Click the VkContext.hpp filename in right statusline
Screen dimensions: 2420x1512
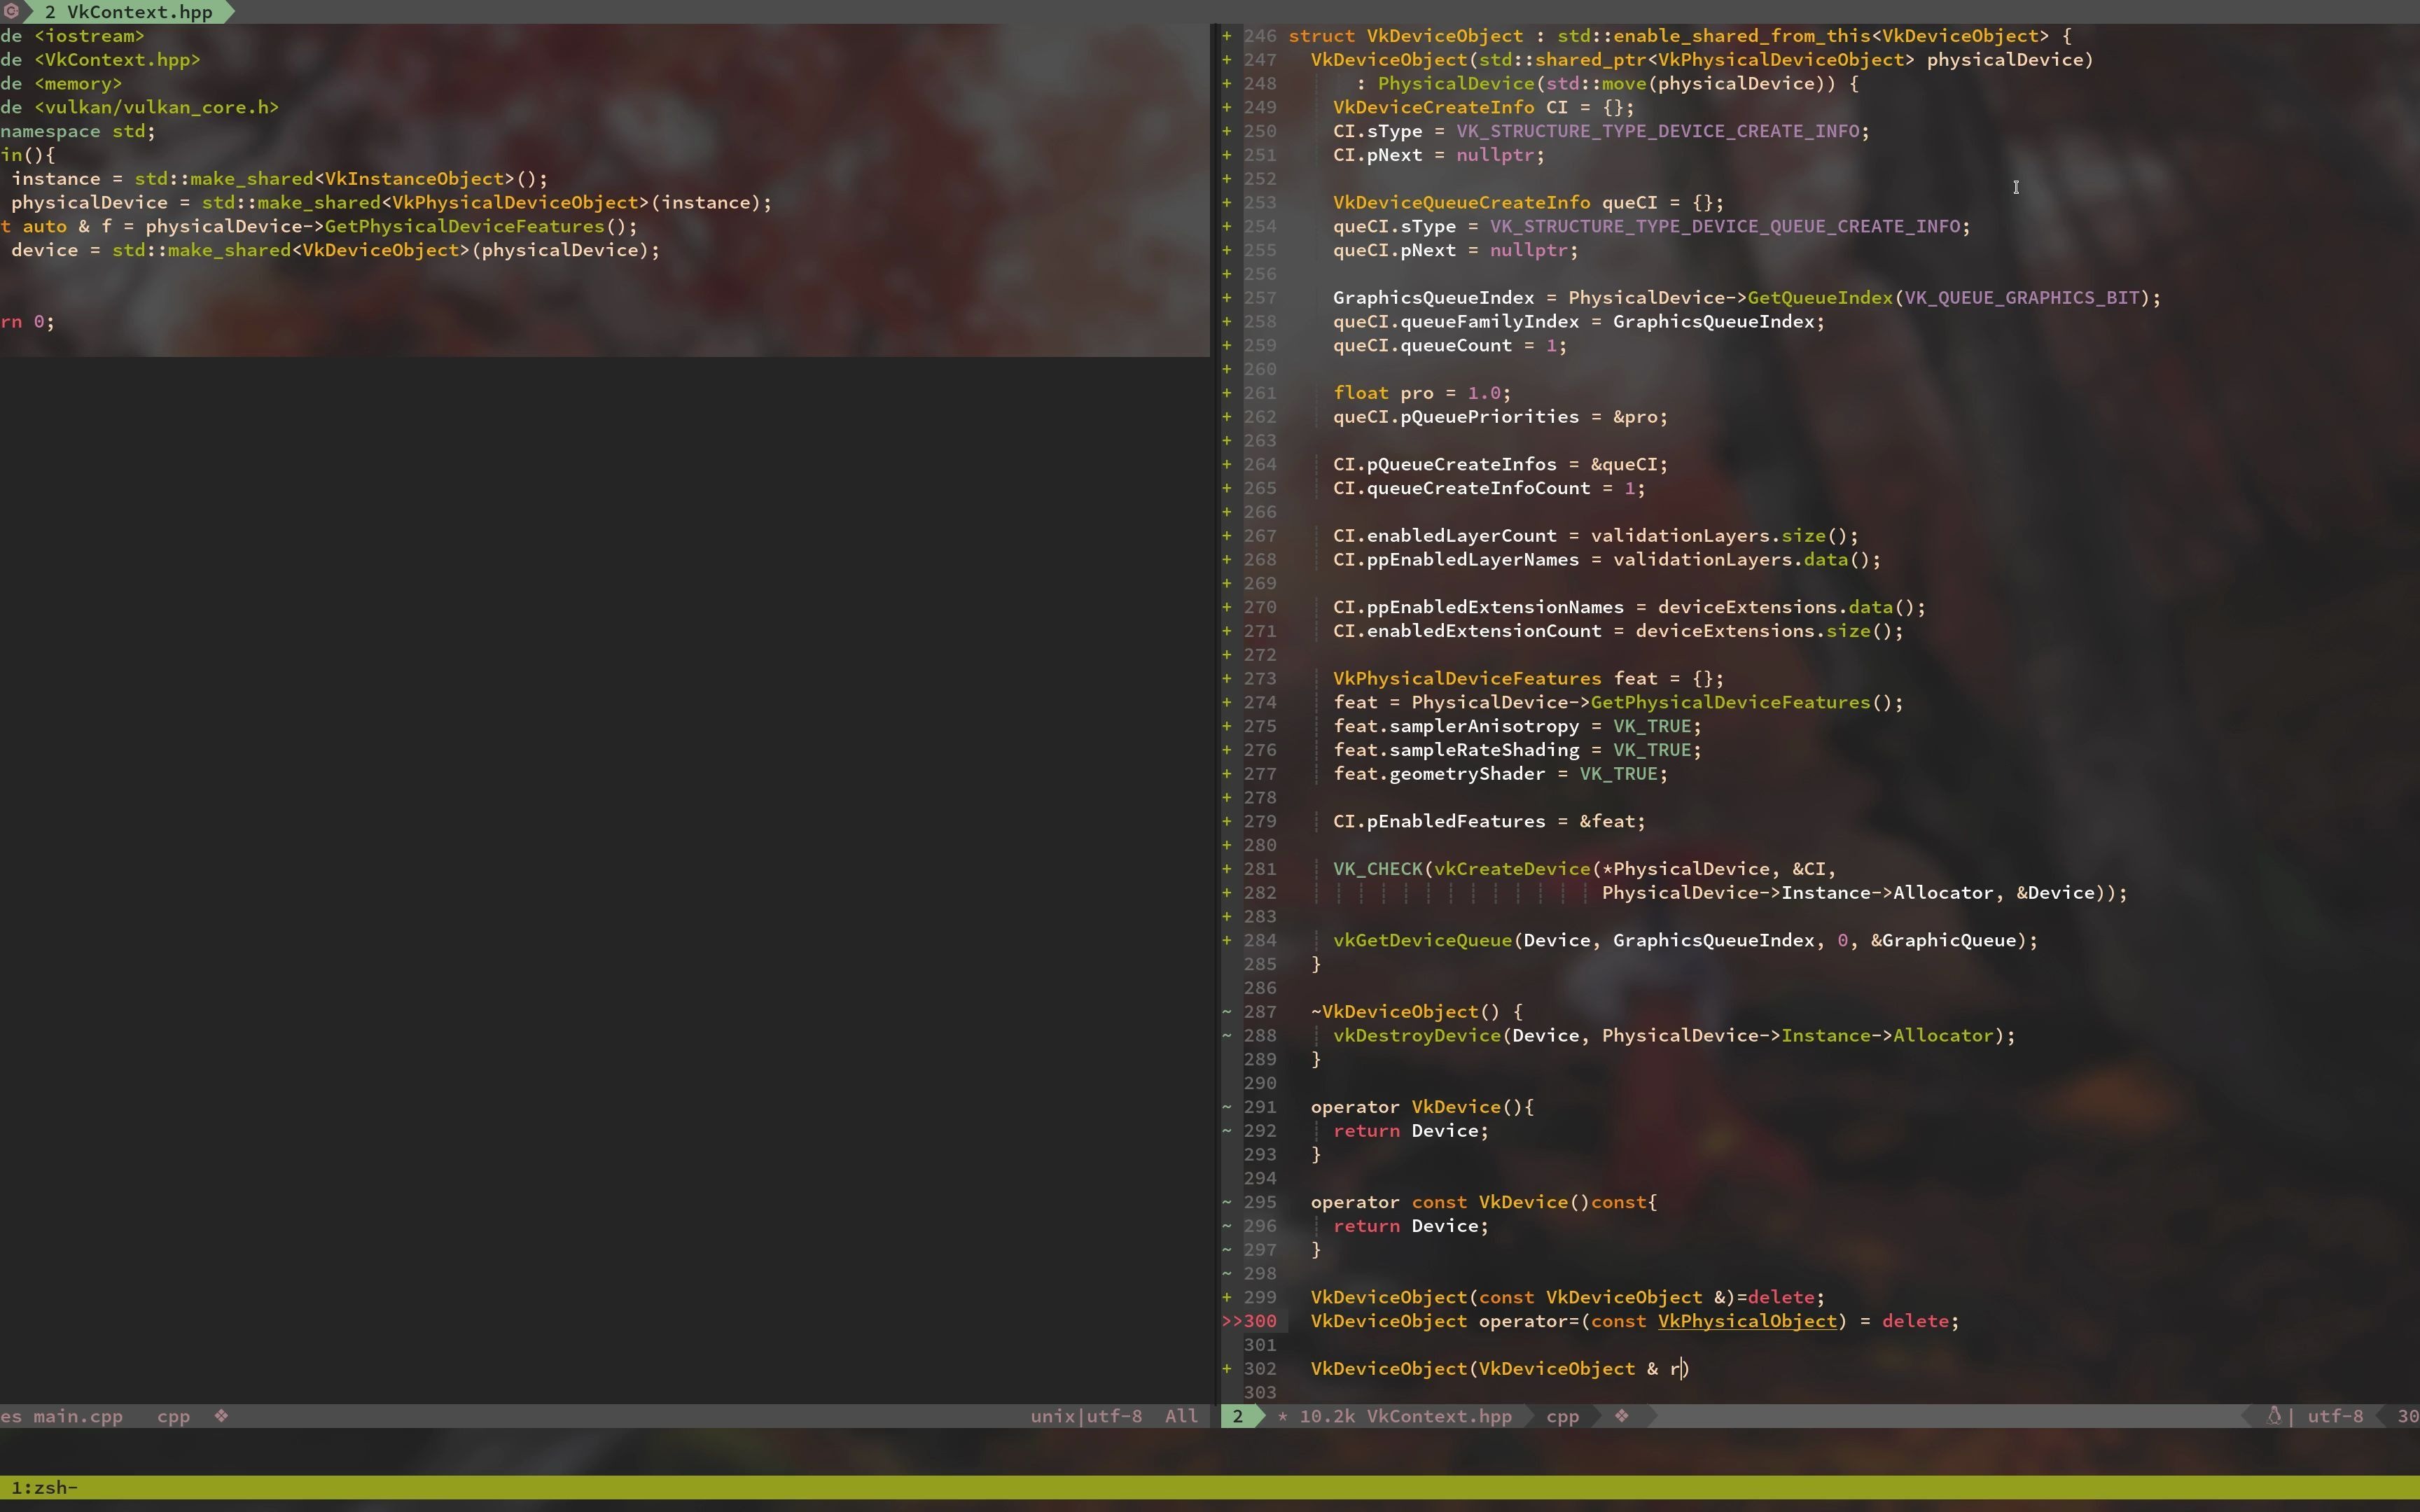point(1439,1416)
